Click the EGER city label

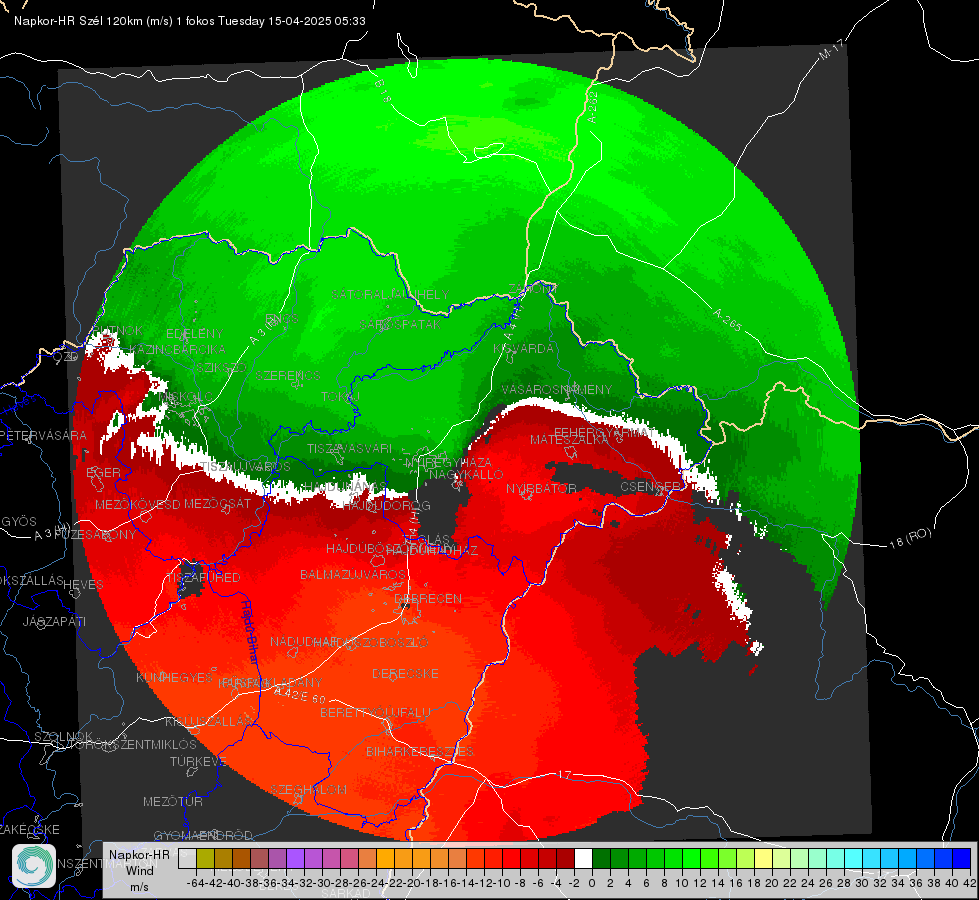tap(103, 472)
